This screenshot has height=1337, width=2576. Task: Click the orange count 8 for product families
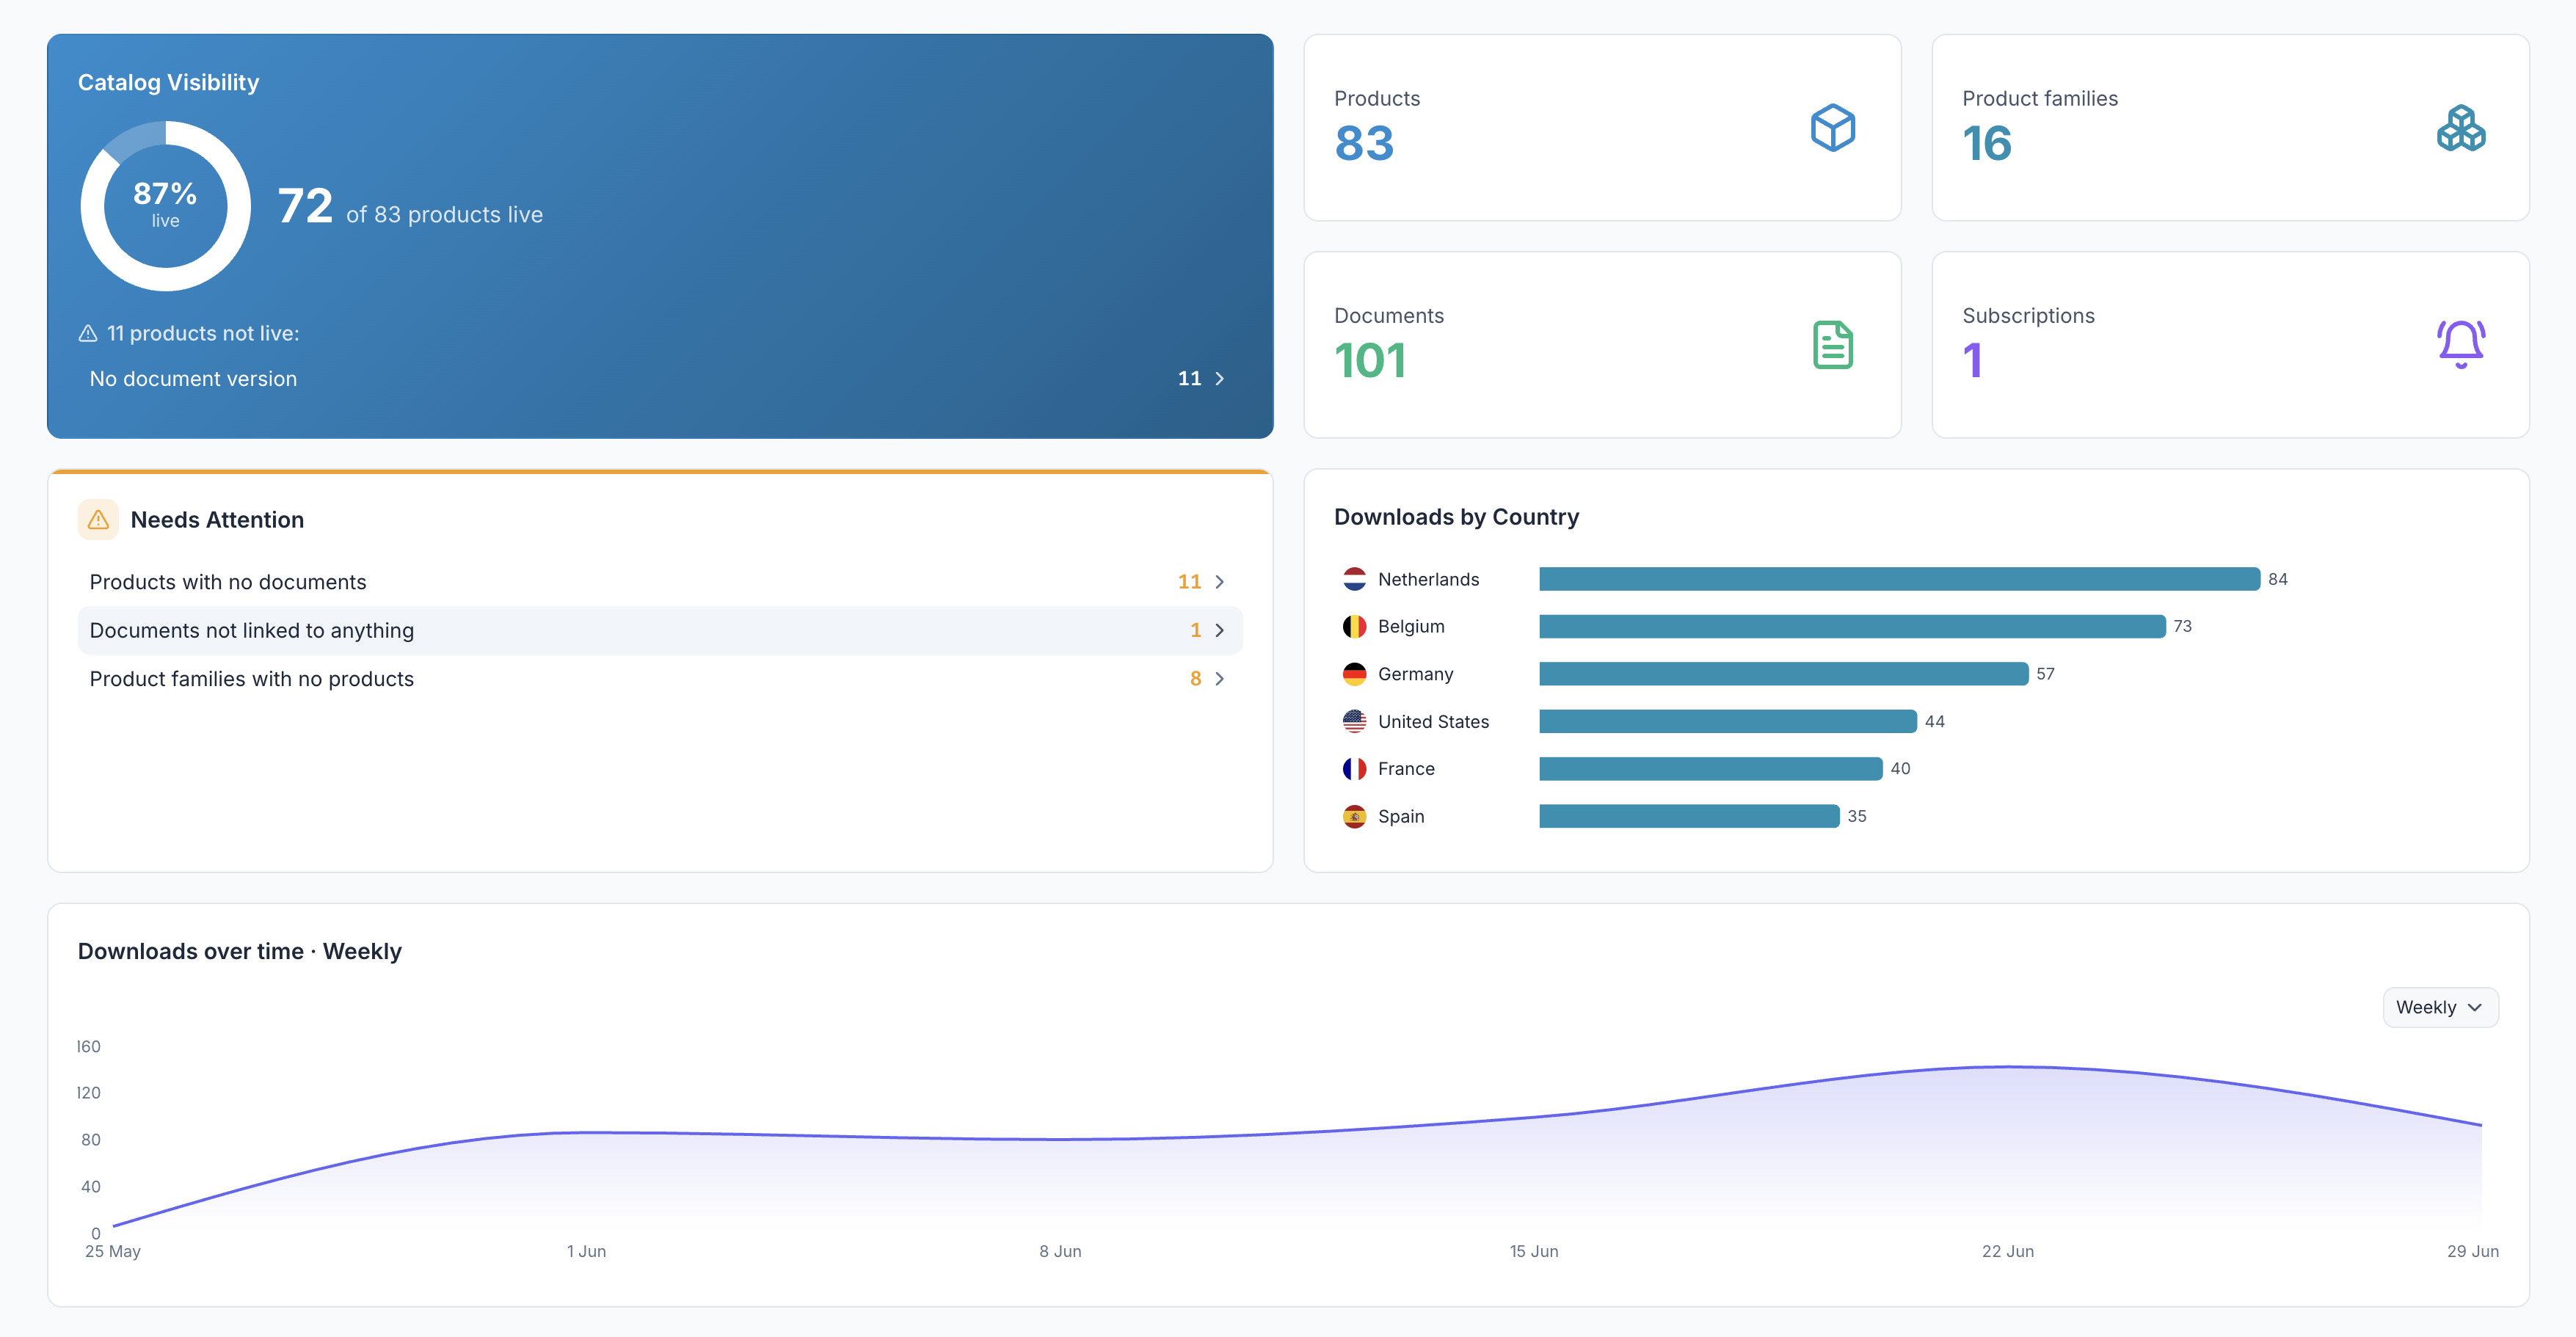(x=1195, y=679)
